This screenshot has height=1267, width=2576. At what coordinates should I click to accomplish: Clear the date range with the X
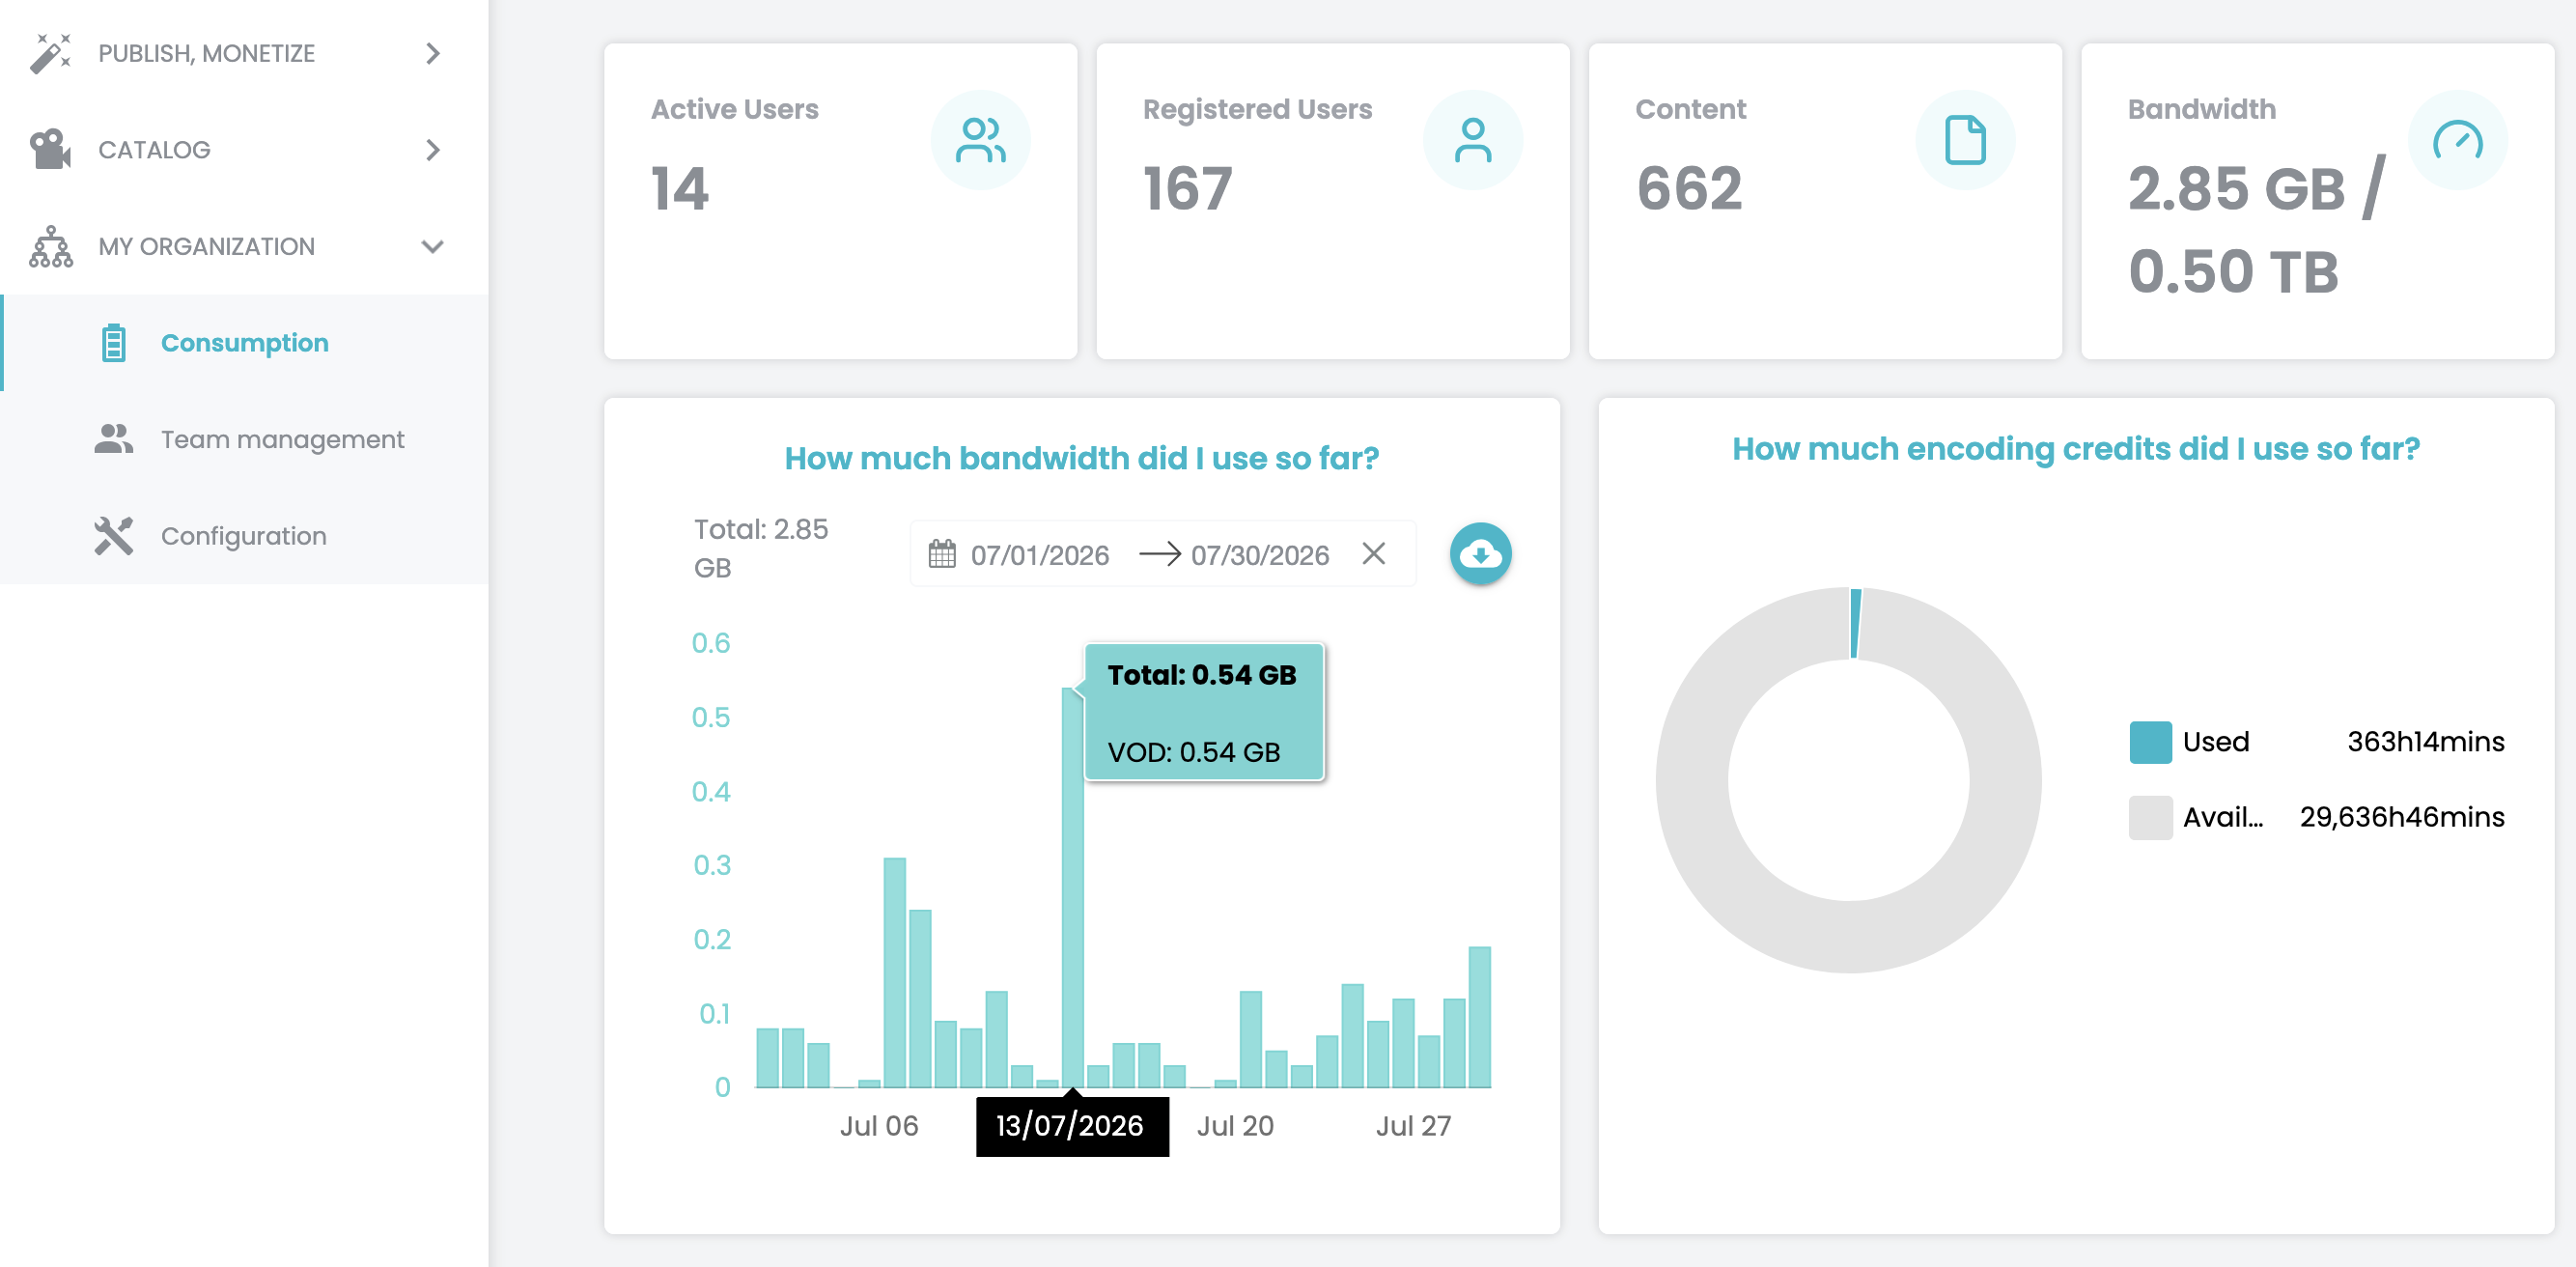(1374, 553)
